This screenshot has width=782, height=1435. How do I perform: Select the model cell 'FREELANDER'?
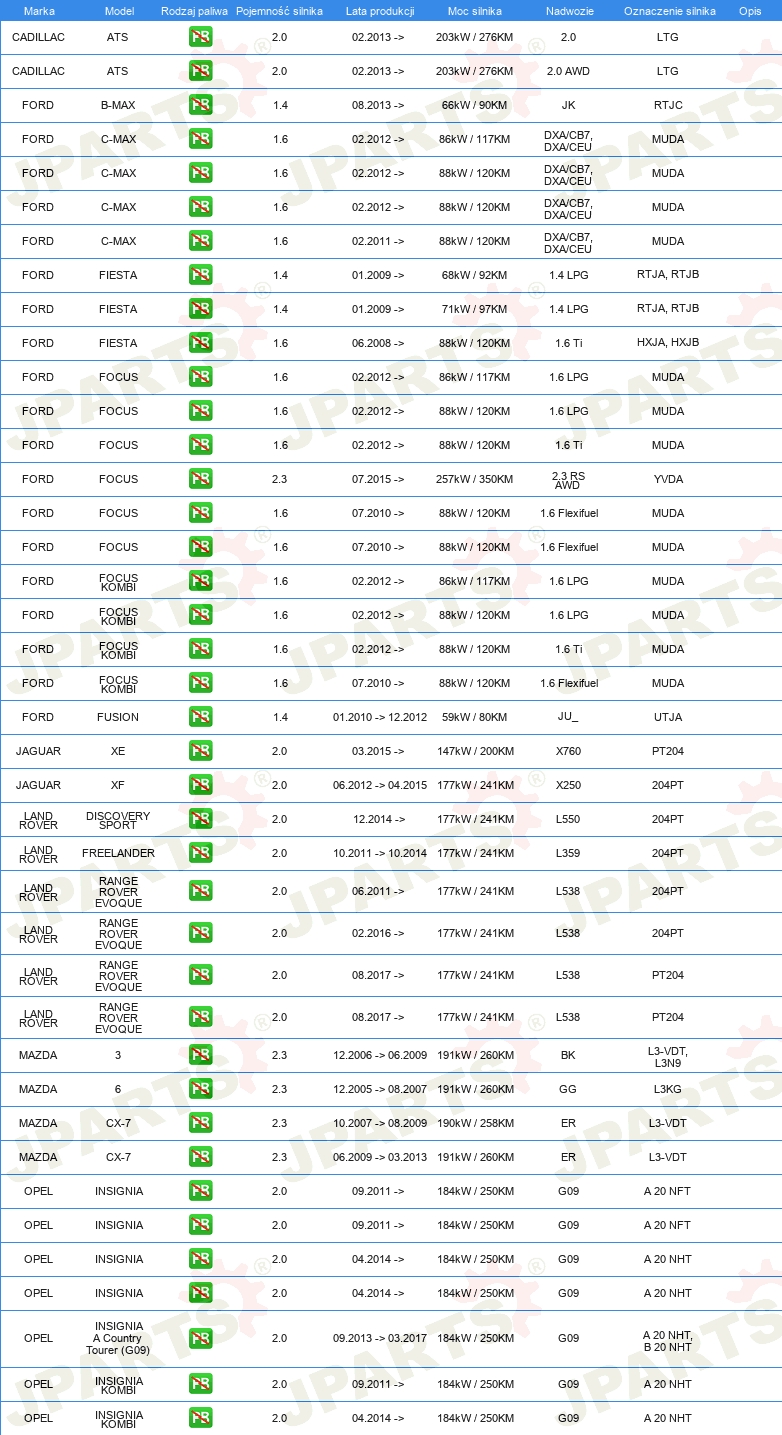tap(118, 853)
